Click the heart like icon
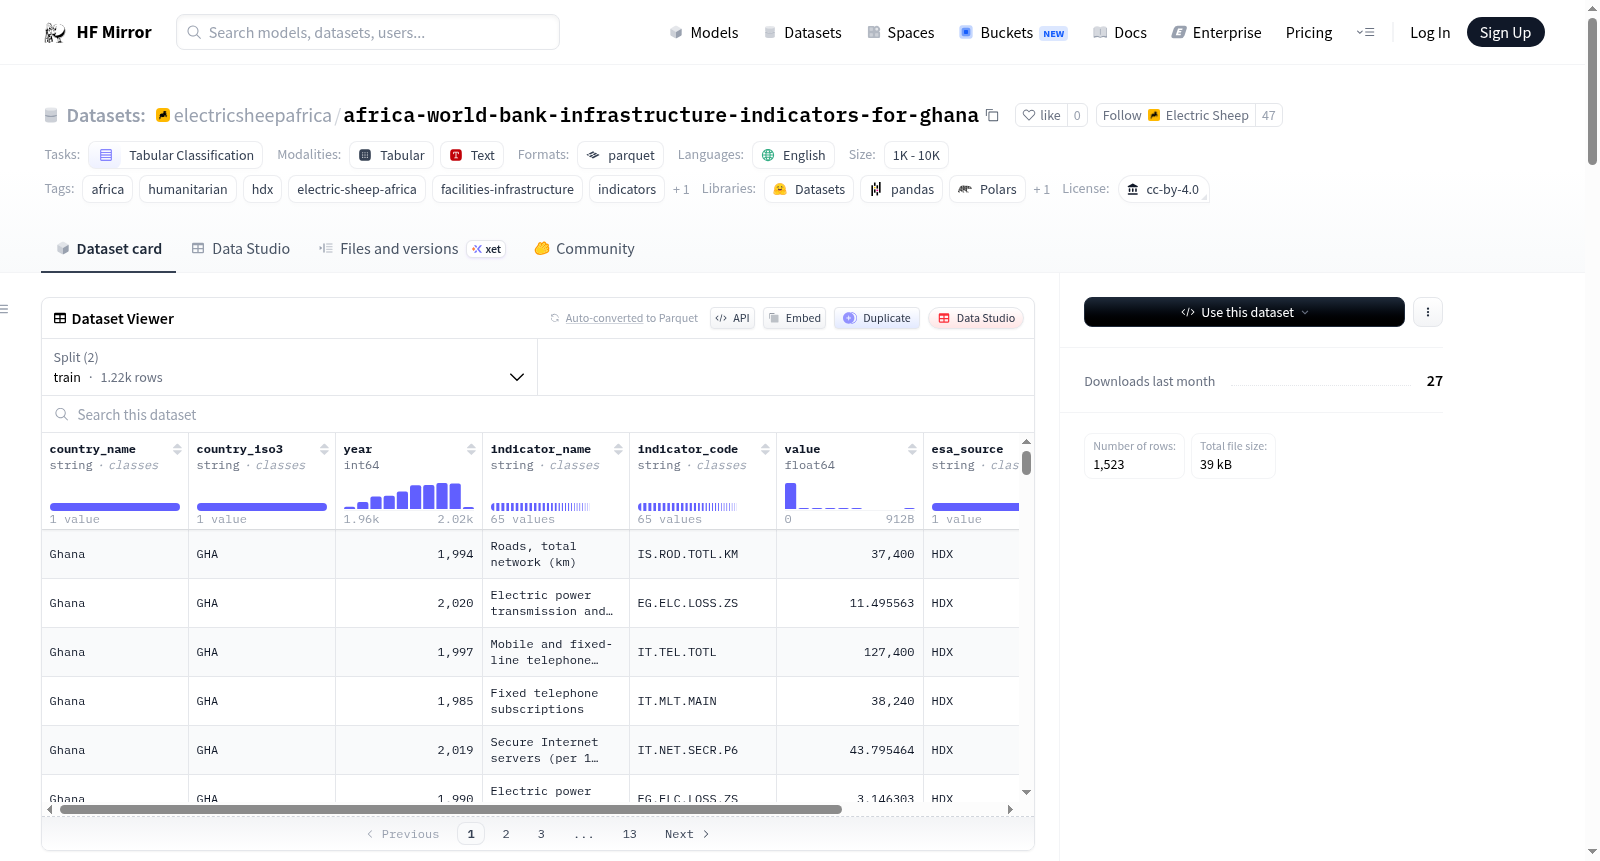Image resolution: width=1600 pixels, height=861 pixels. (1029, 115)
